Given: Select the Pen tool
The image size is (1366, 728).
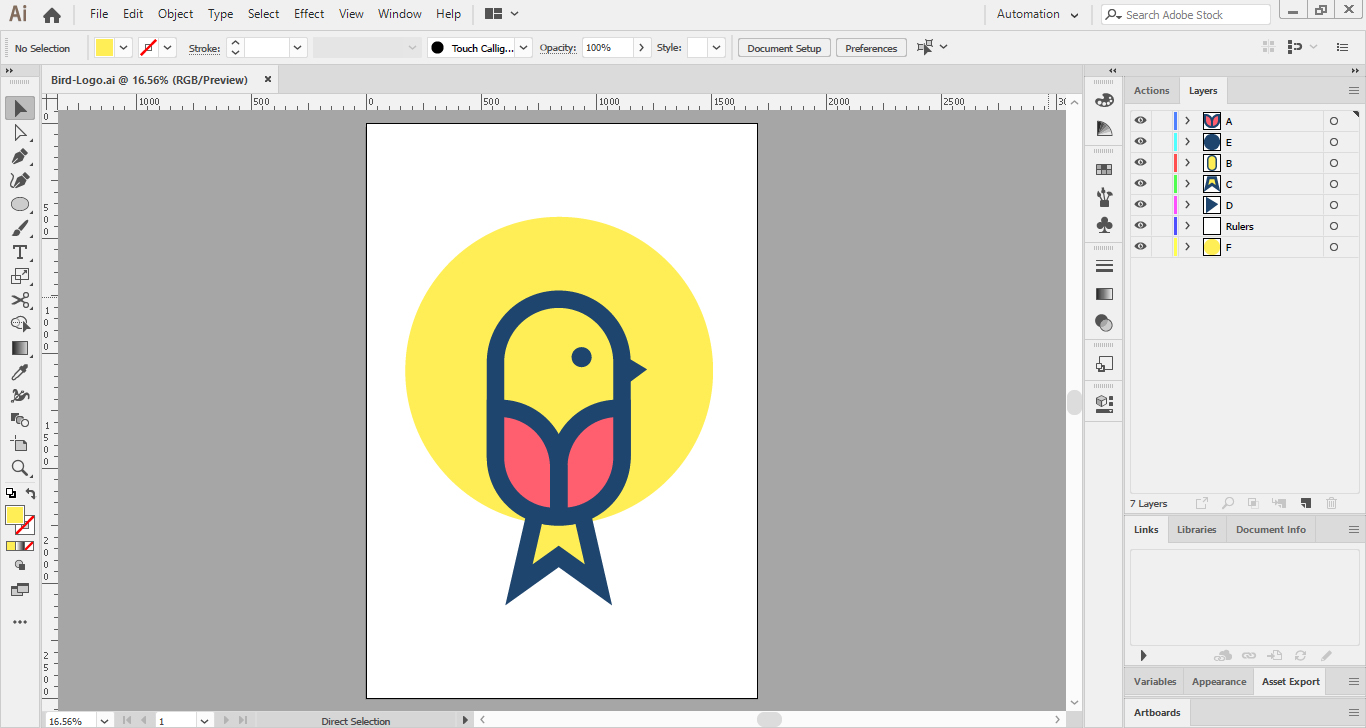Looking at the screenshot, I should (20, 156).
